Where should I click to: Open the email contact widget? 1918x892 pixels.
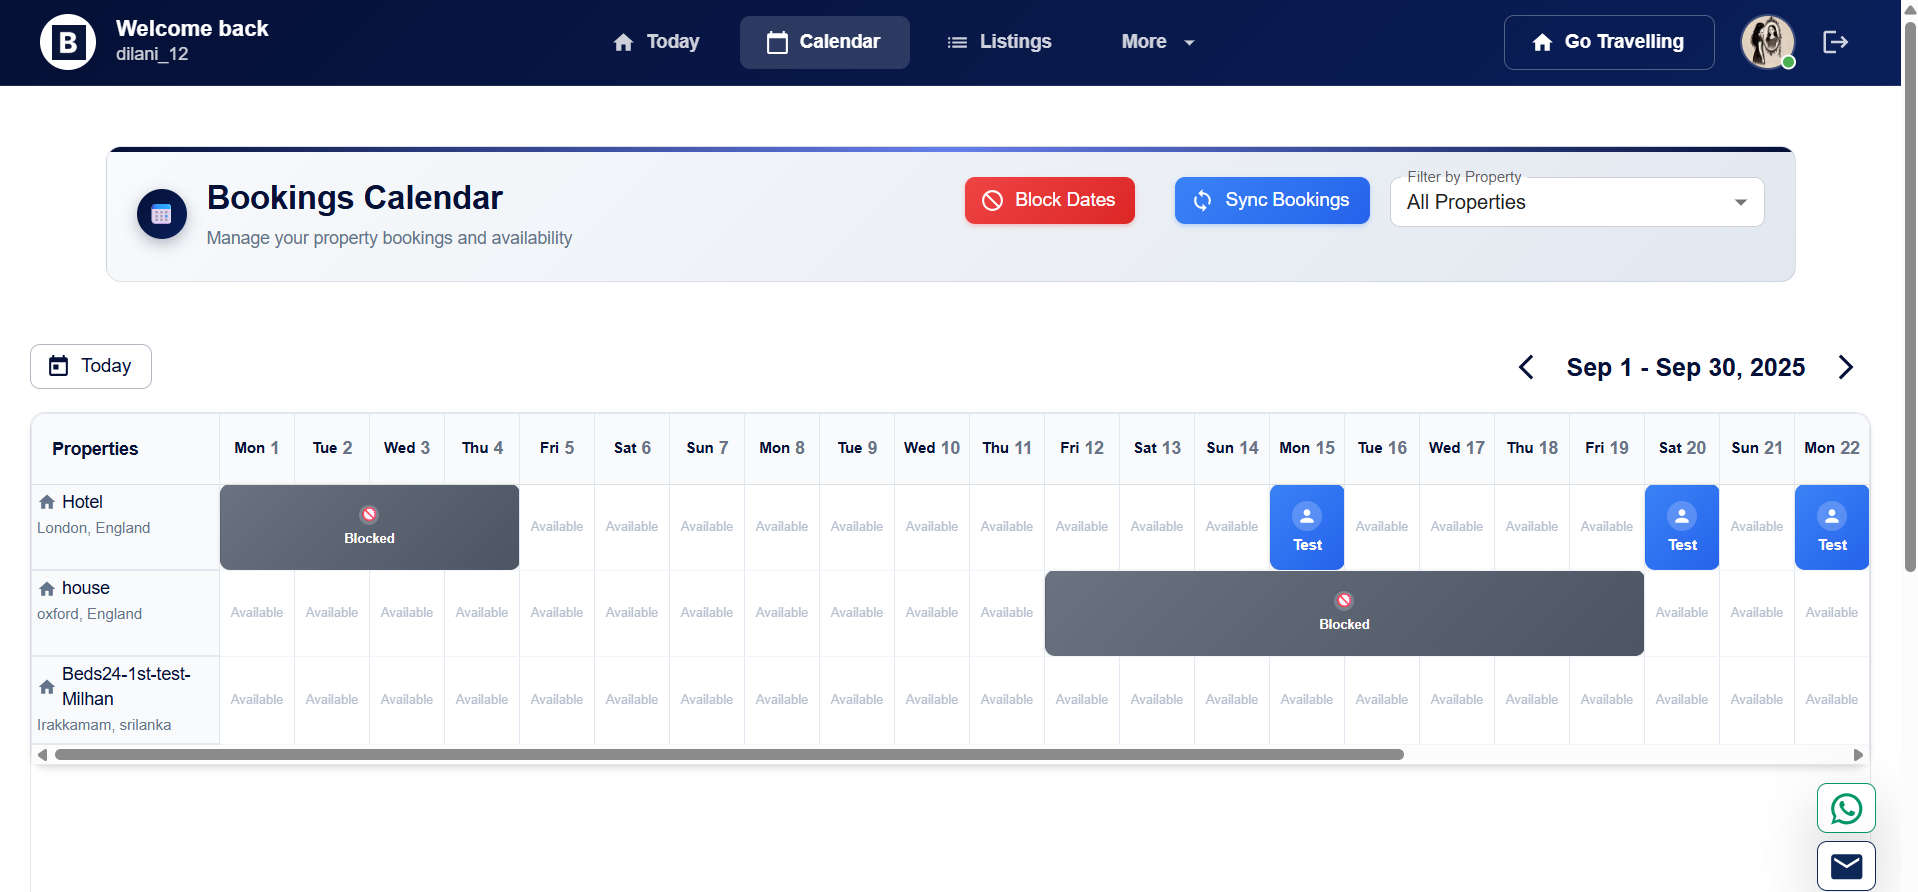[1845, 865]
